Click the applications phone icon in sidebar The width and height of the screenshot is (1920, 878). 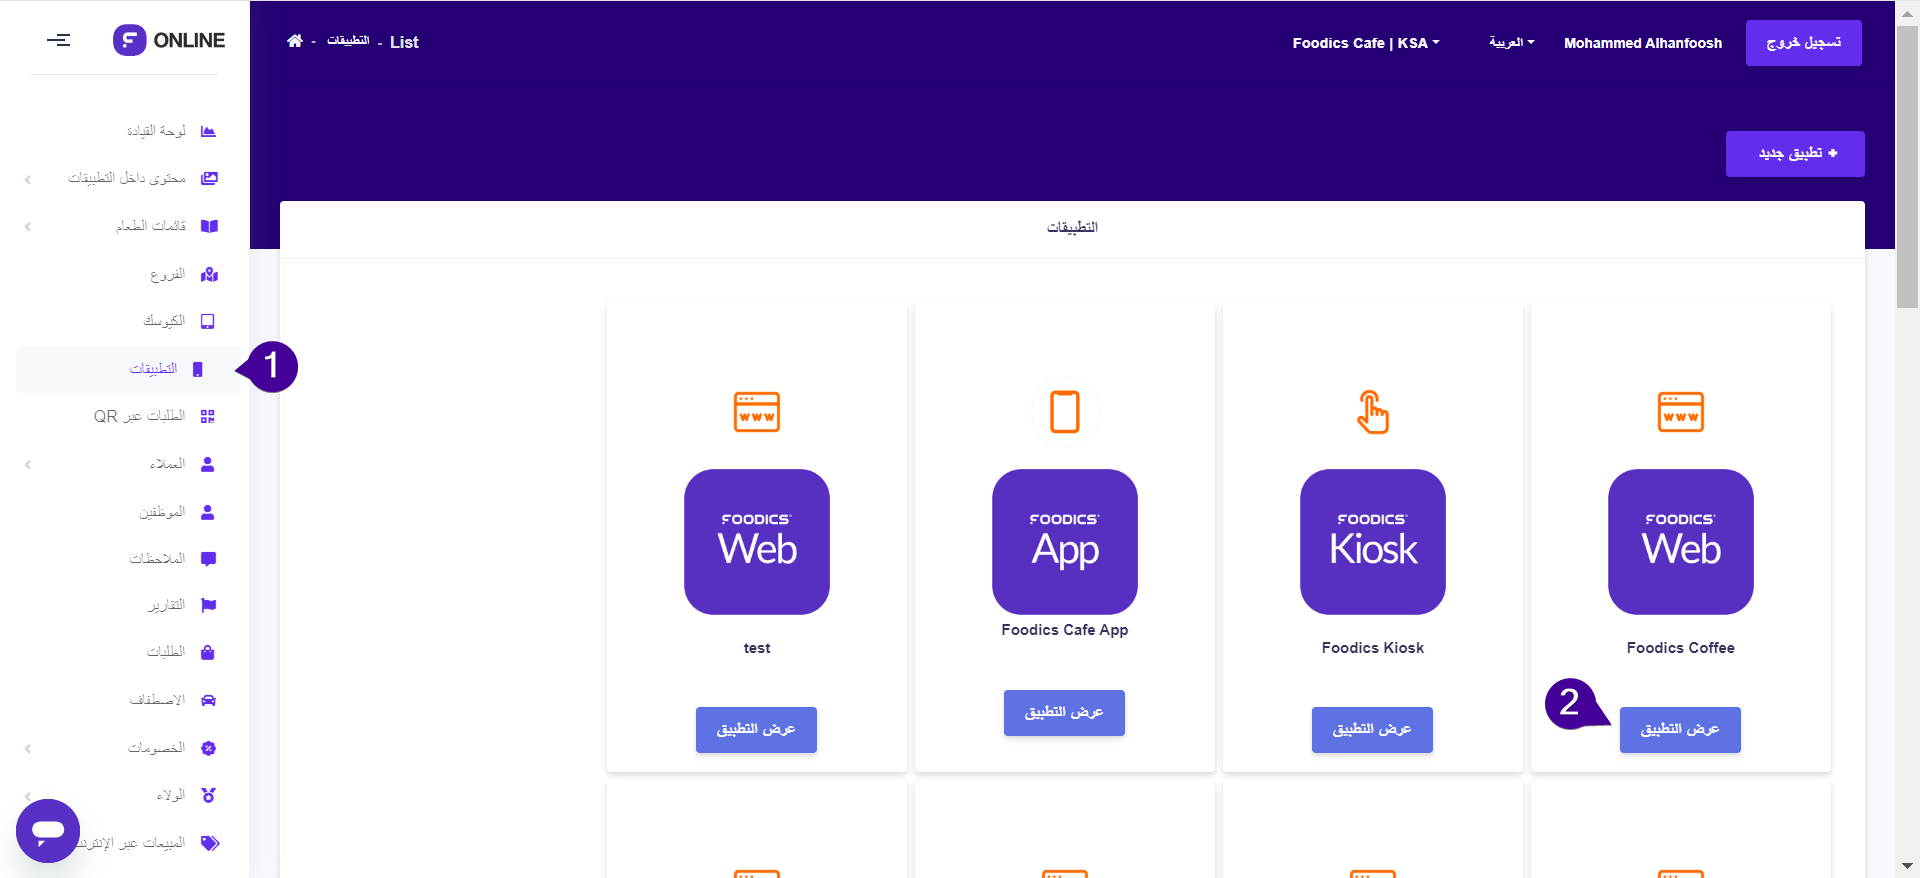pyautogui.click(x=197, y=369)
